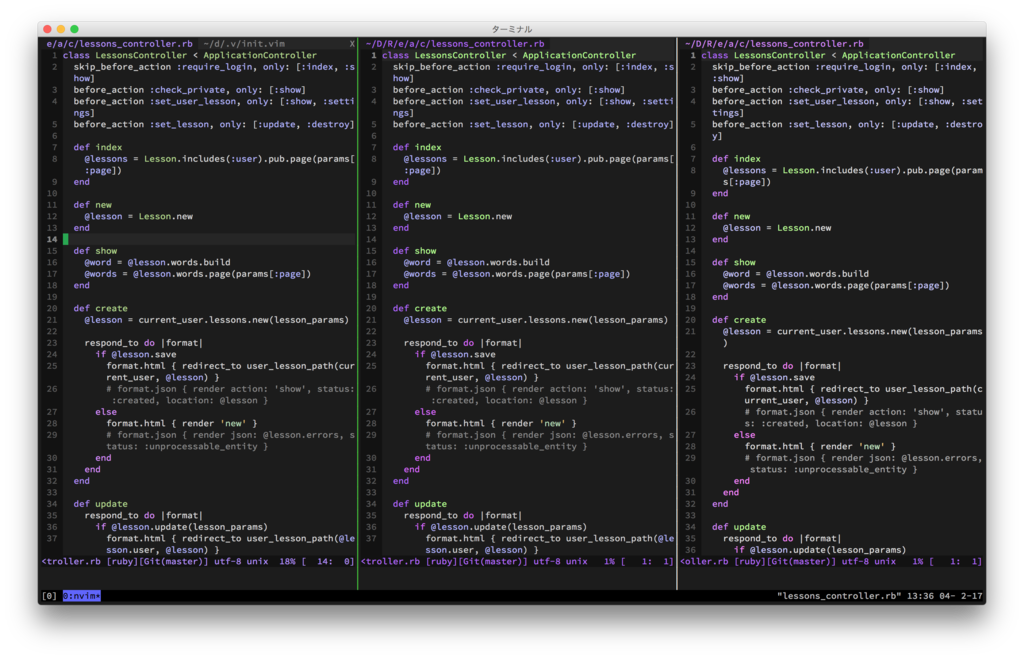The height and width of the screenshot is (659, 1024).
Task: Click the left pane's status line showing 18%
Action: pyautogui.click(x=198, y=561)
